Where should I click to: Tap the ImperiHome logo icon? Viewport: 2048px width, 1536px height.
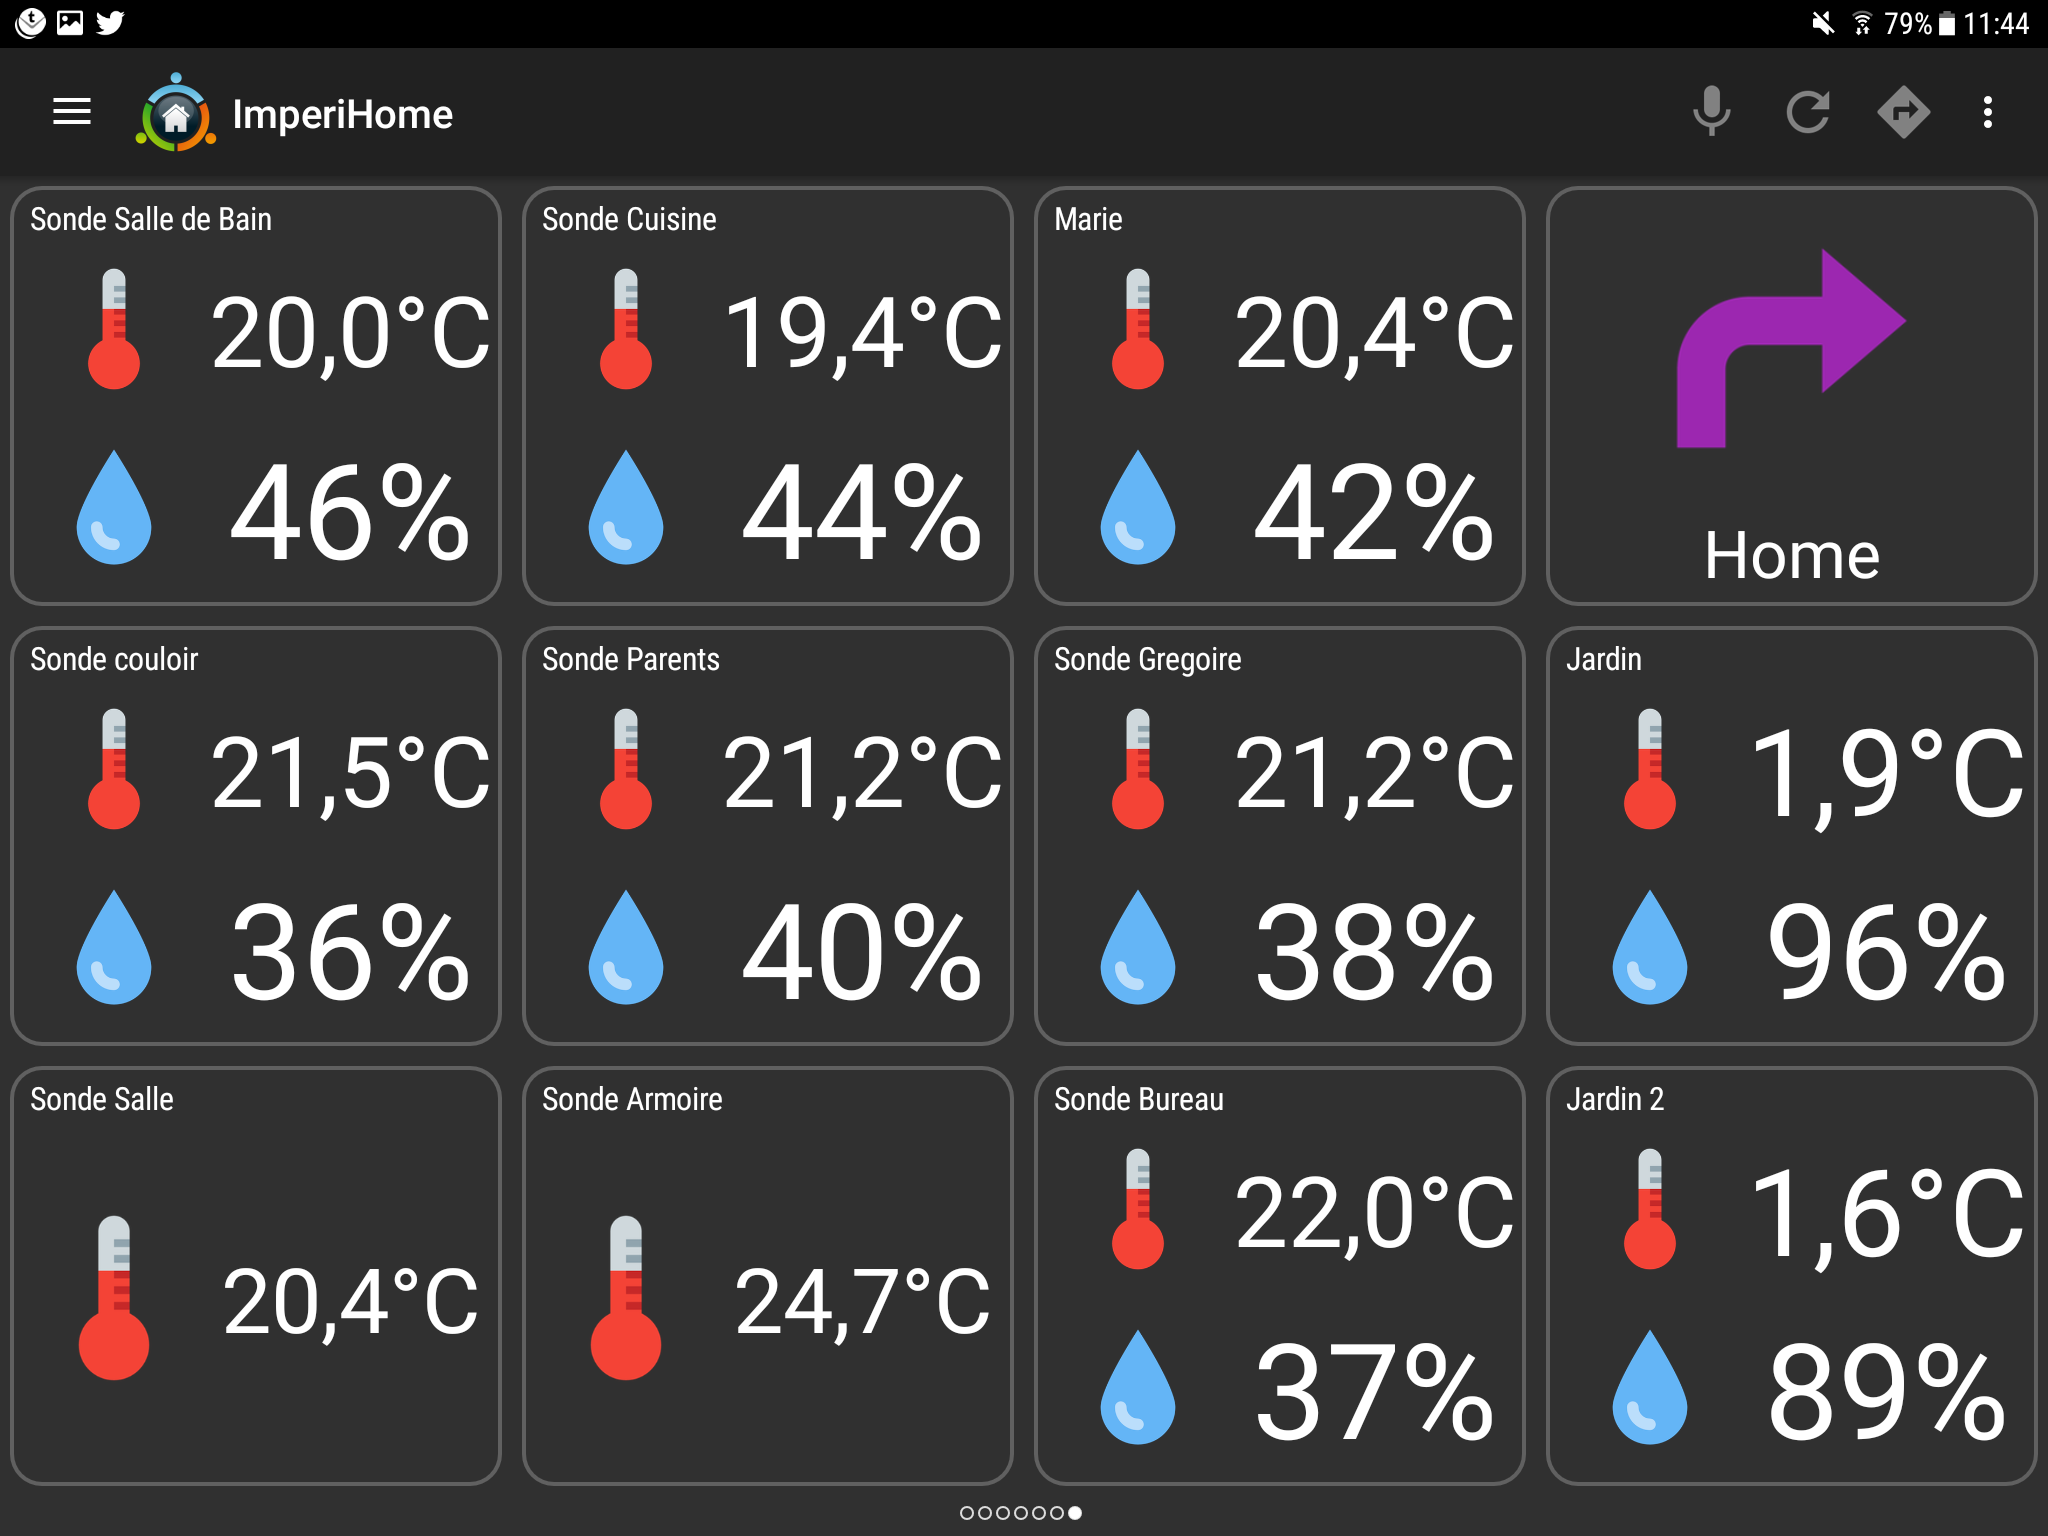[176, 113]
